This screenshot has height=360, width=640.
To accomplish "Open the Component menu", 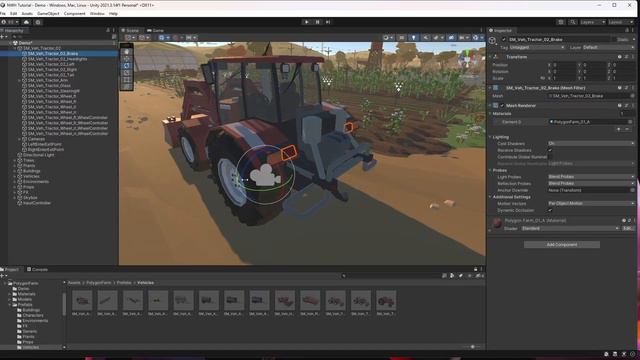I will click(x=75, y=13).
